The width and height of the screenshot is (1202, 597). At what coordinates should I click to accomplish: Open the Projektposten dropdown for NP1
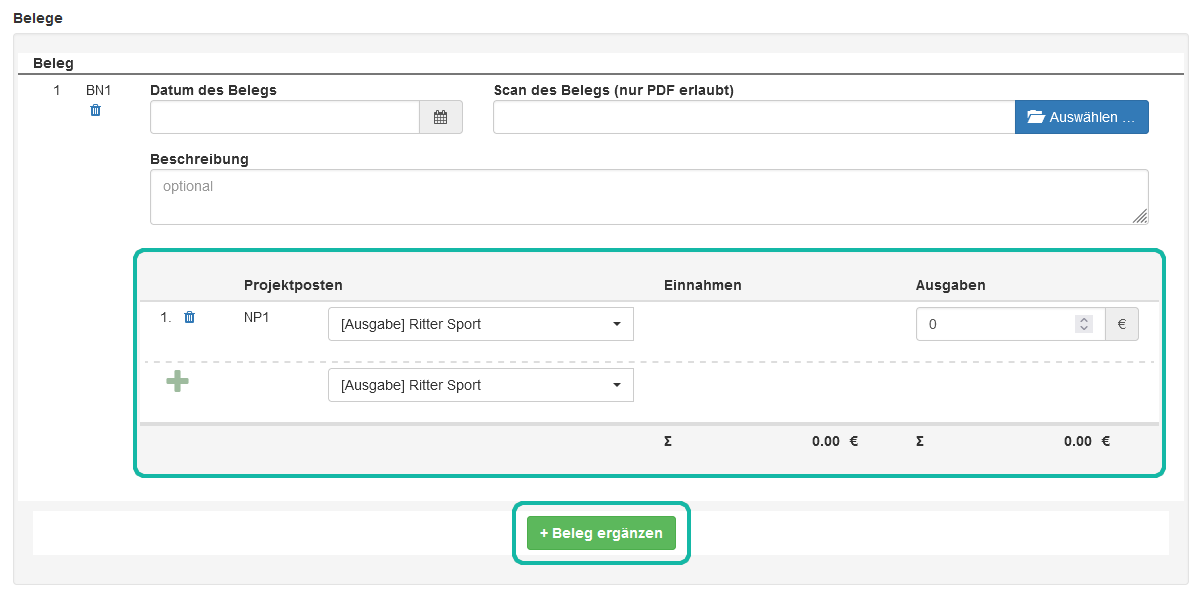point(481,323)
